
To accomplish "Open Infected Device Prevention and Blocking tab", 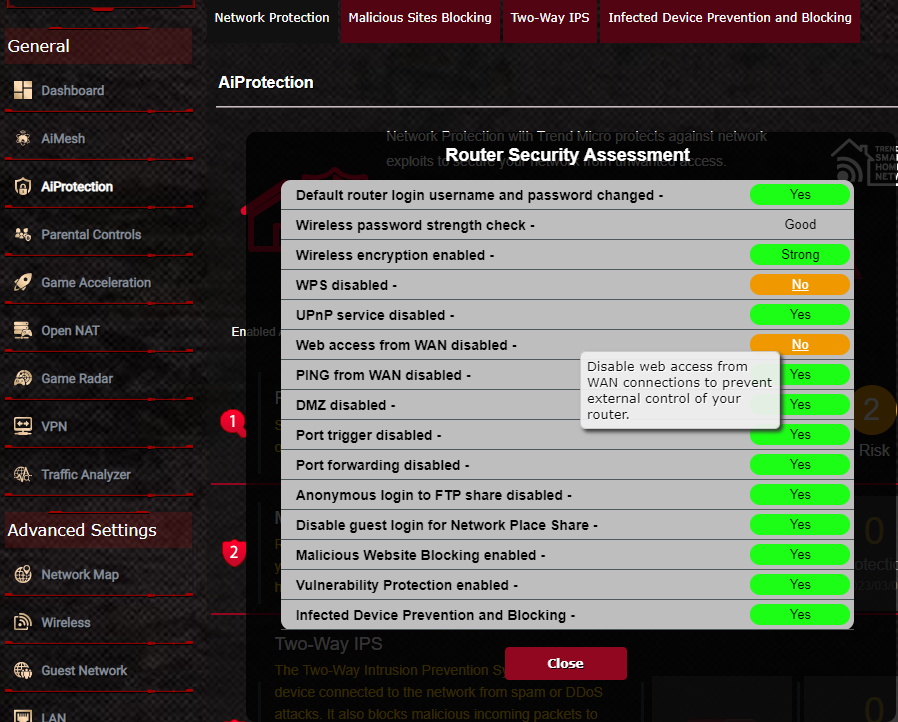I will (730, 18).
